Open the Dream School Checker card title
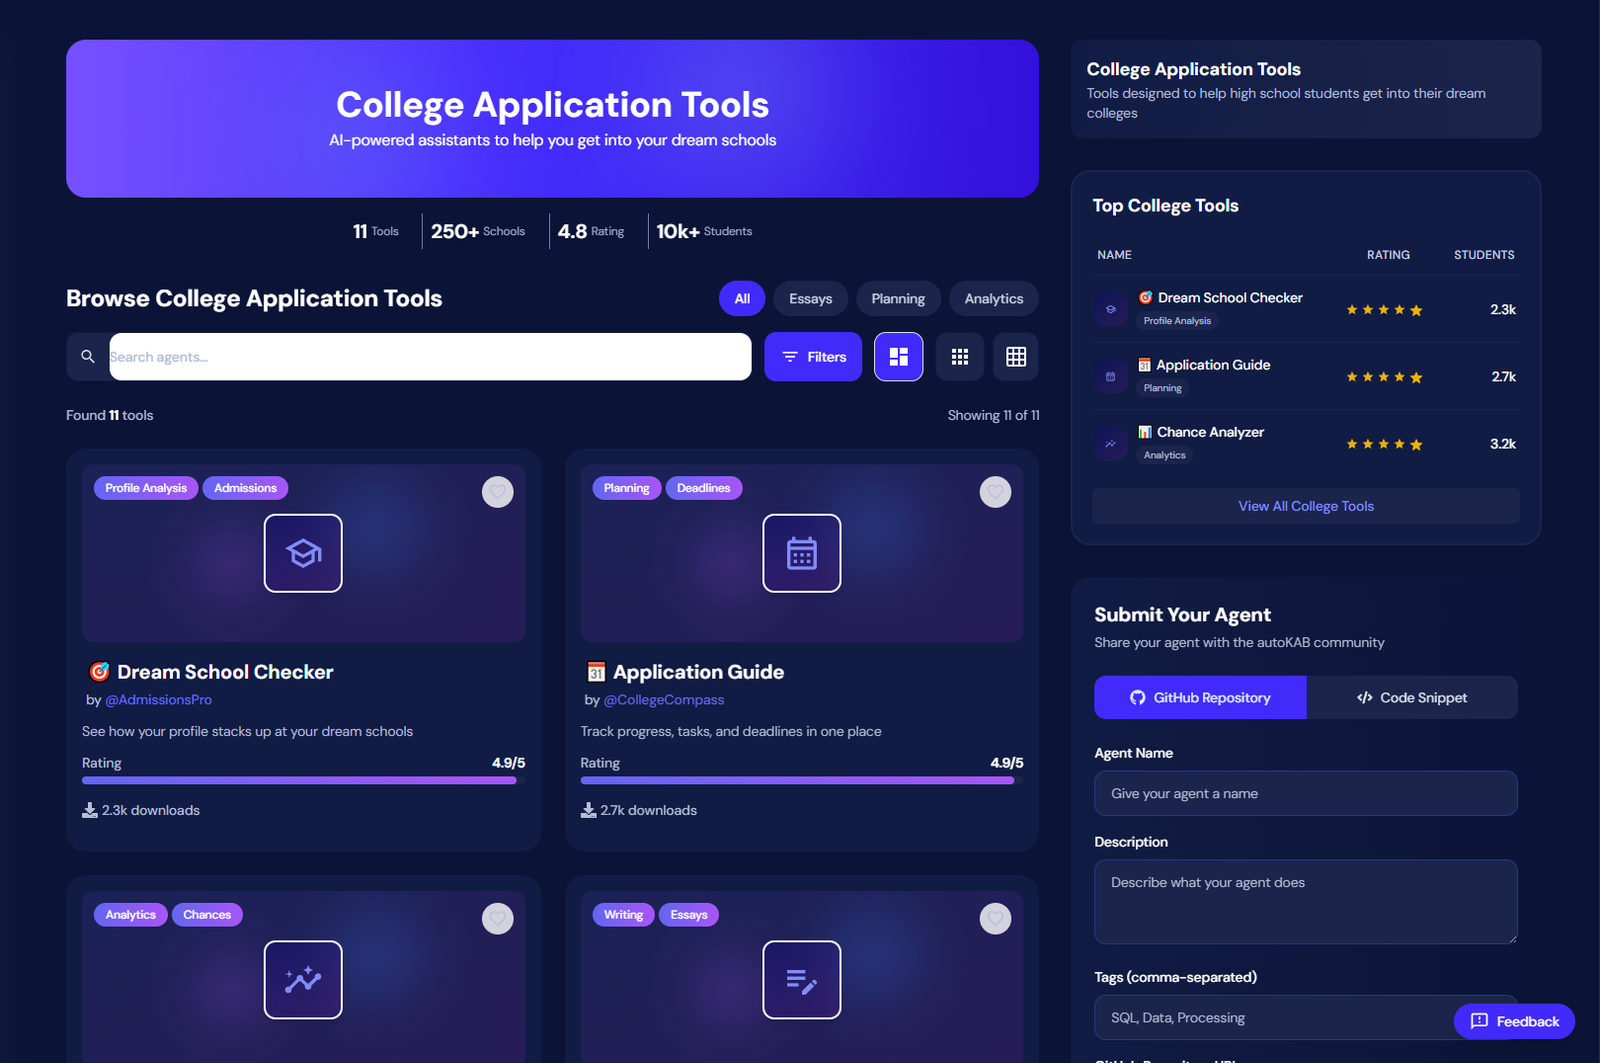The height and width of the screenshot is (1063, 1600). [x=225, y=672]
